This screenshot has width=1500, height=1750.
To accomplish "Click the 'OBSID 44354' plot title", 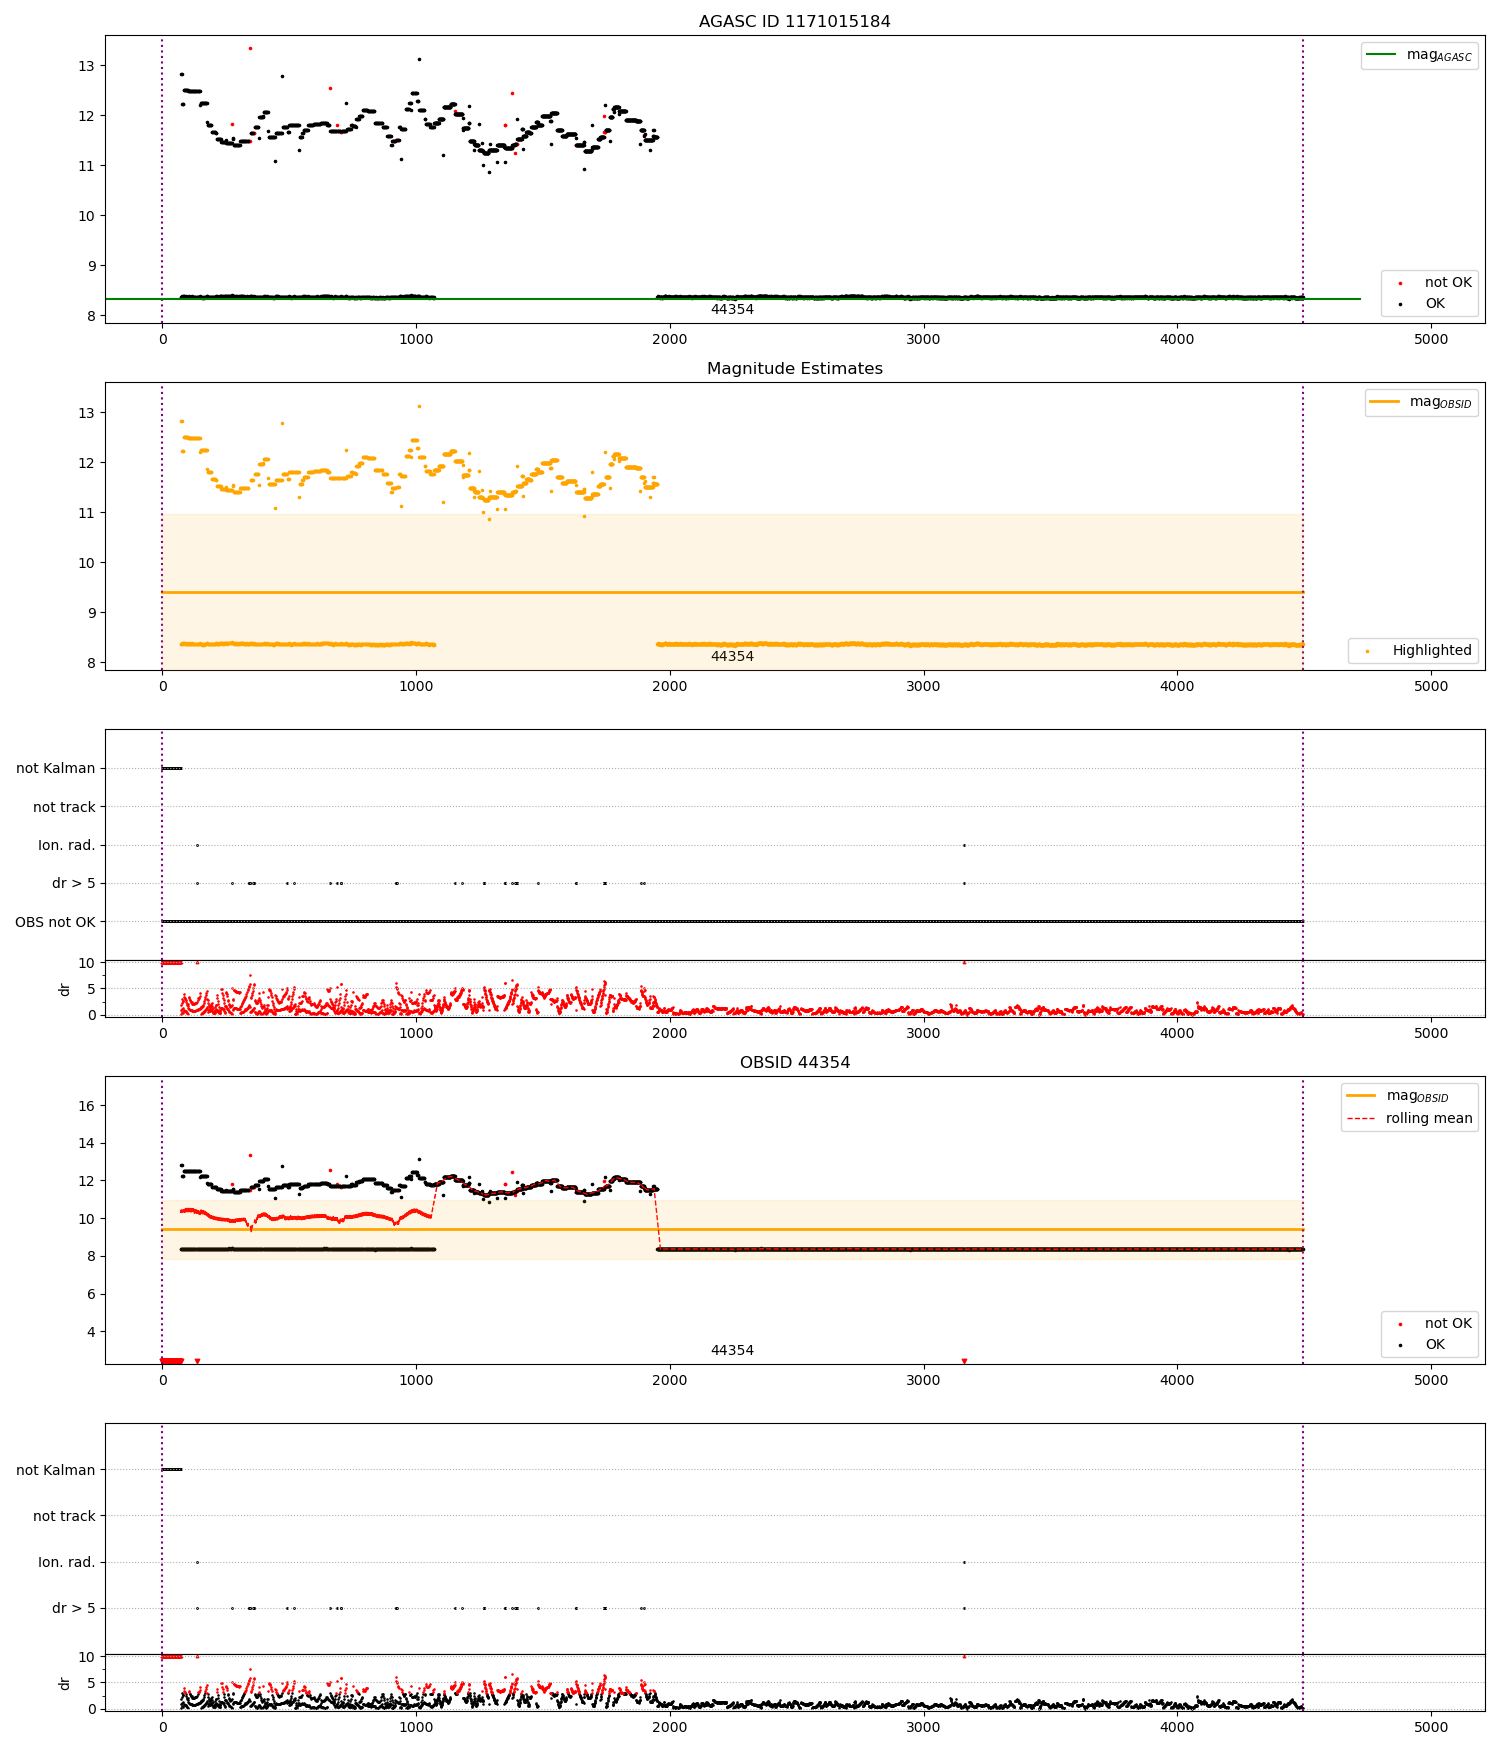I will pos(795,1062).
